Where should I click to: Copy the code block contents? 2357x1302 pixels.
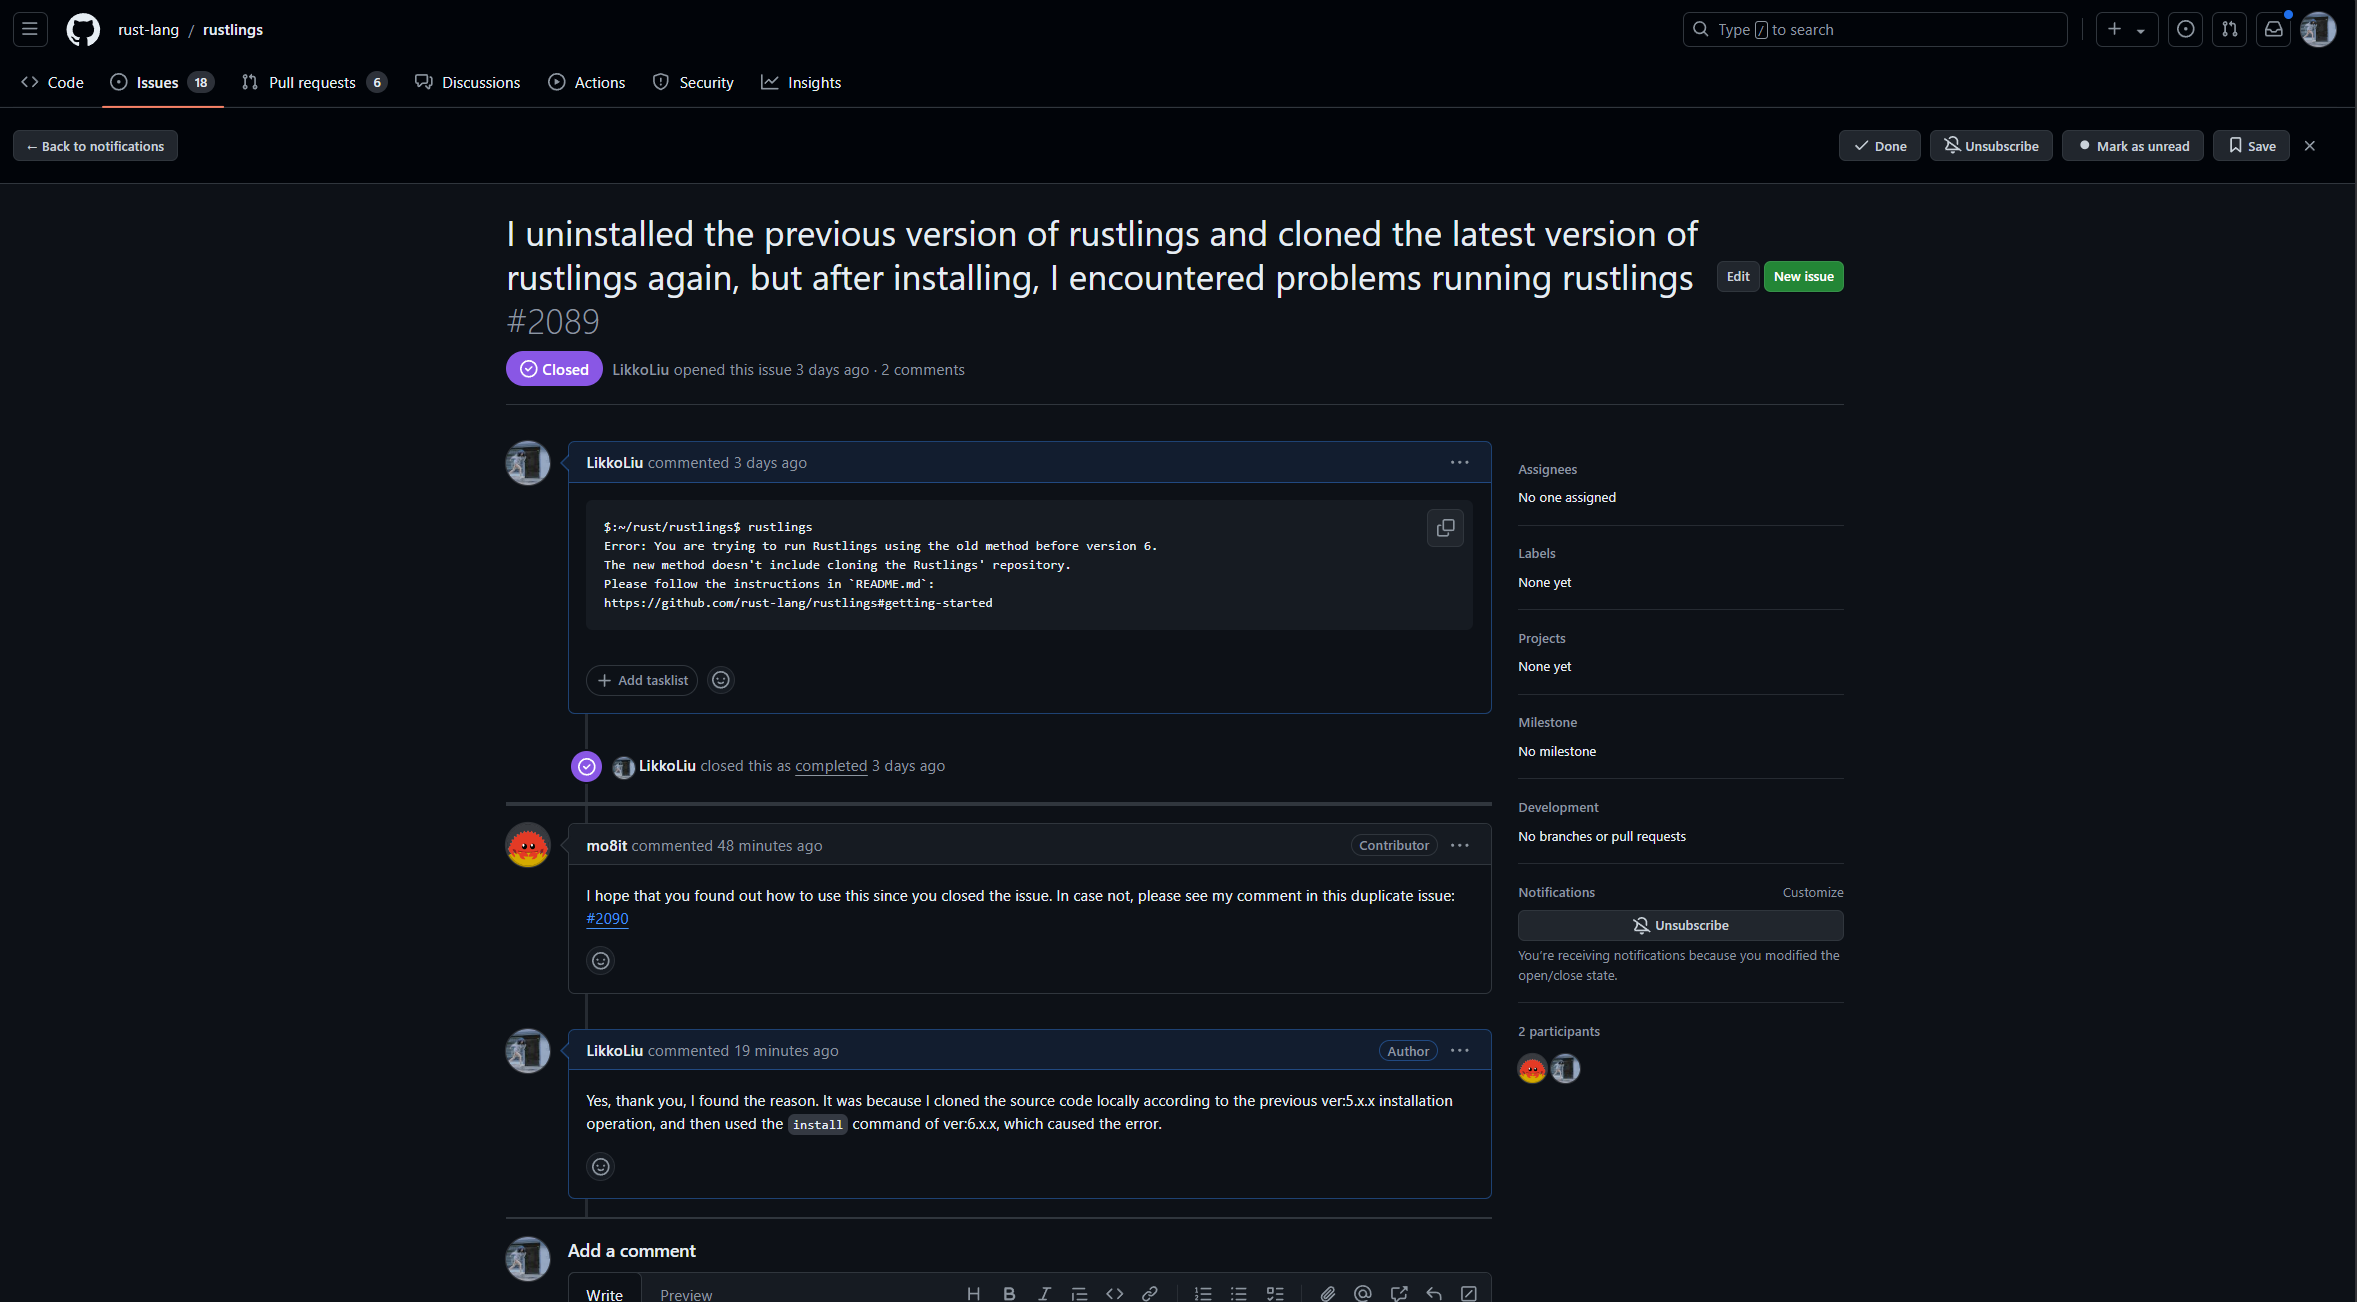pyautogui.click(x=1445, y=528)
